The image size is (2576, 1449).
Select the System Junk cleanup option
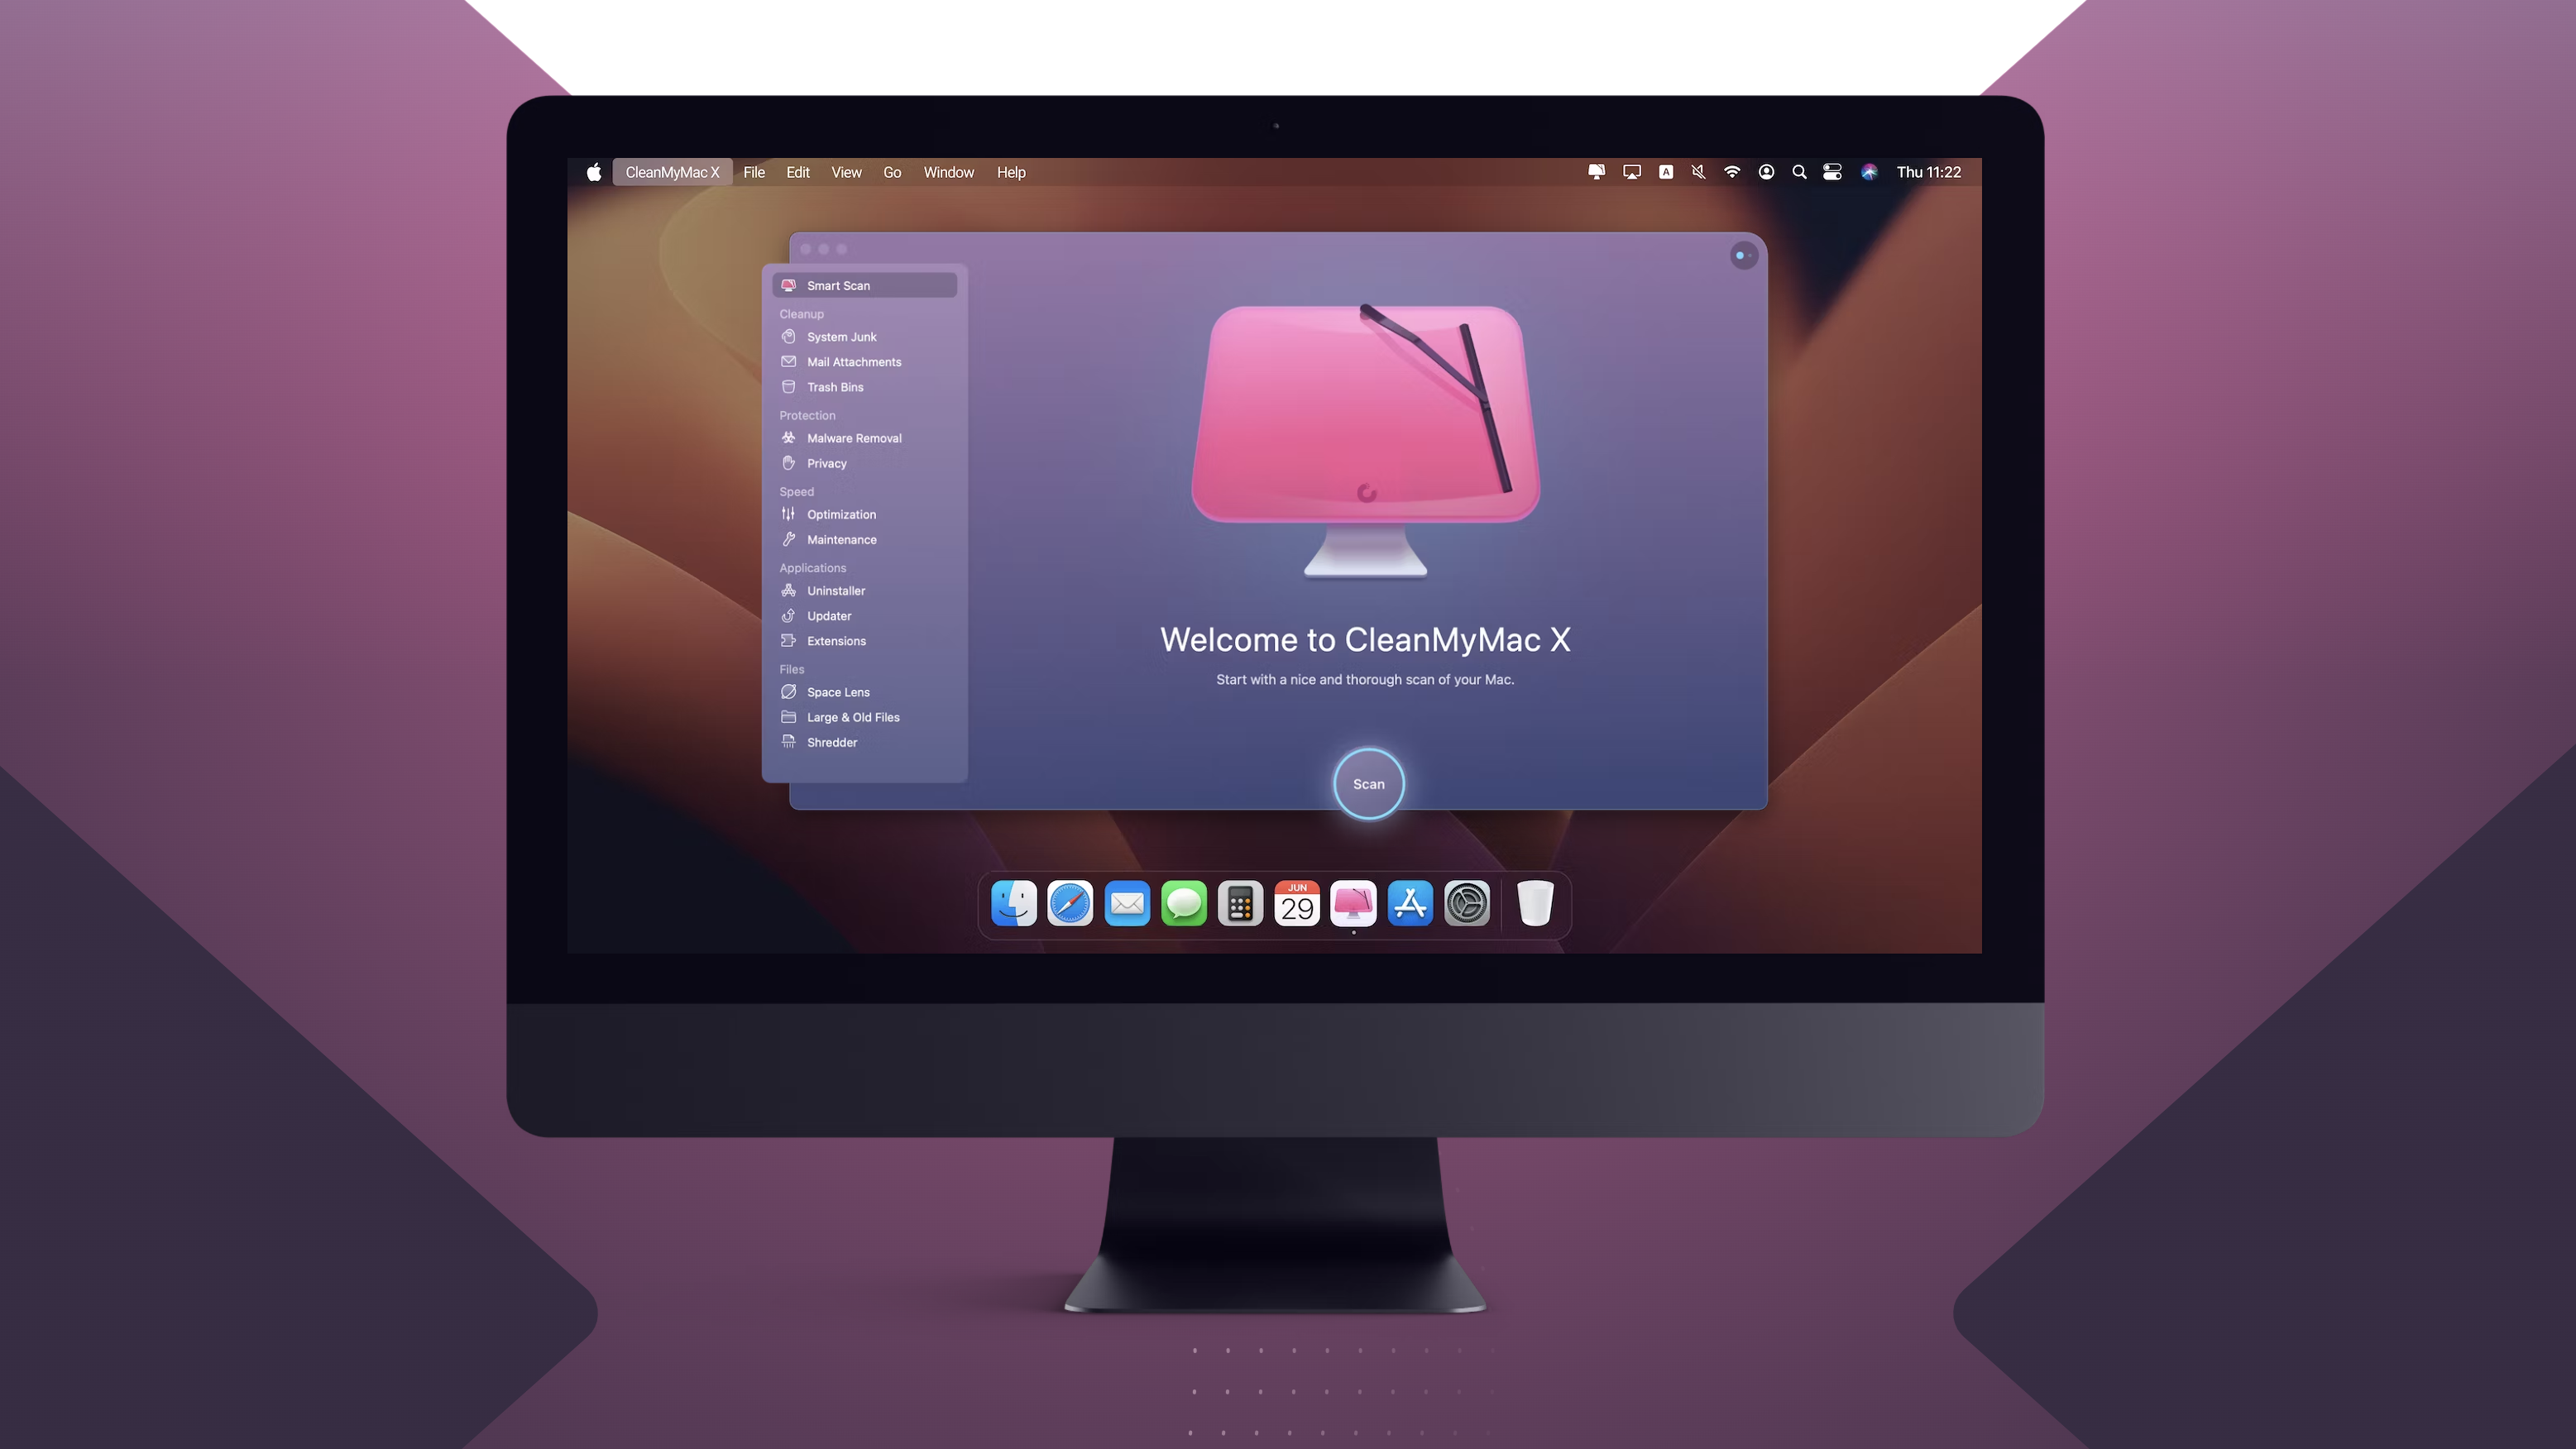click(x=842, y=336)
